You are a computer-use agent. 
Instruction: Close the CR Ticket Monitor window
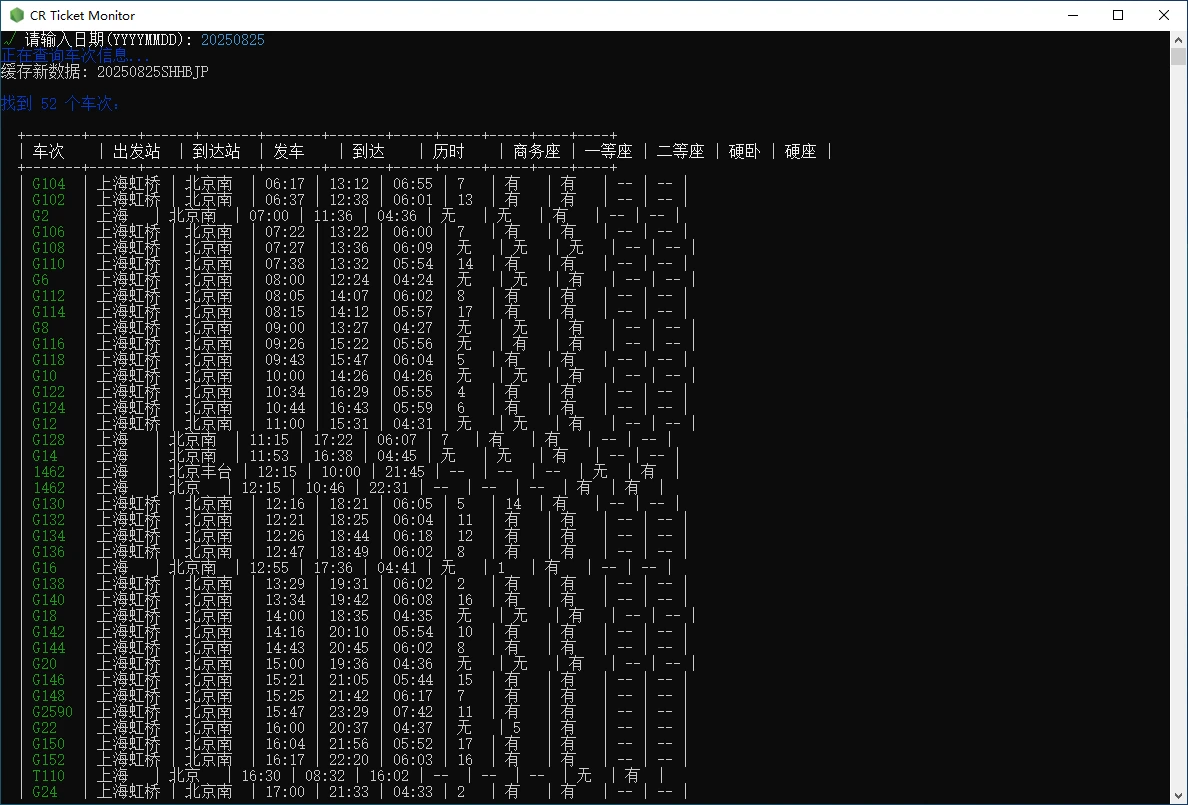coord(1164,15)
